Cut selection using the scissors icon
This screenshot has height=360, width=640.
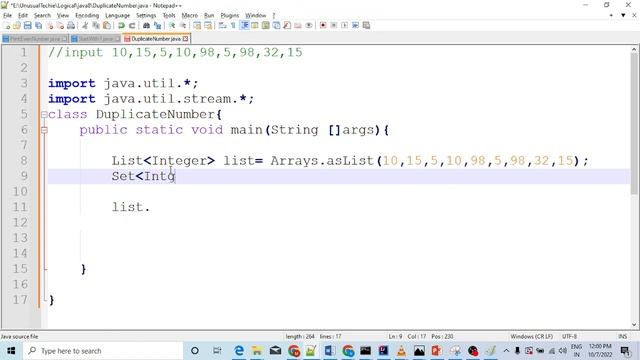[85, 26]
